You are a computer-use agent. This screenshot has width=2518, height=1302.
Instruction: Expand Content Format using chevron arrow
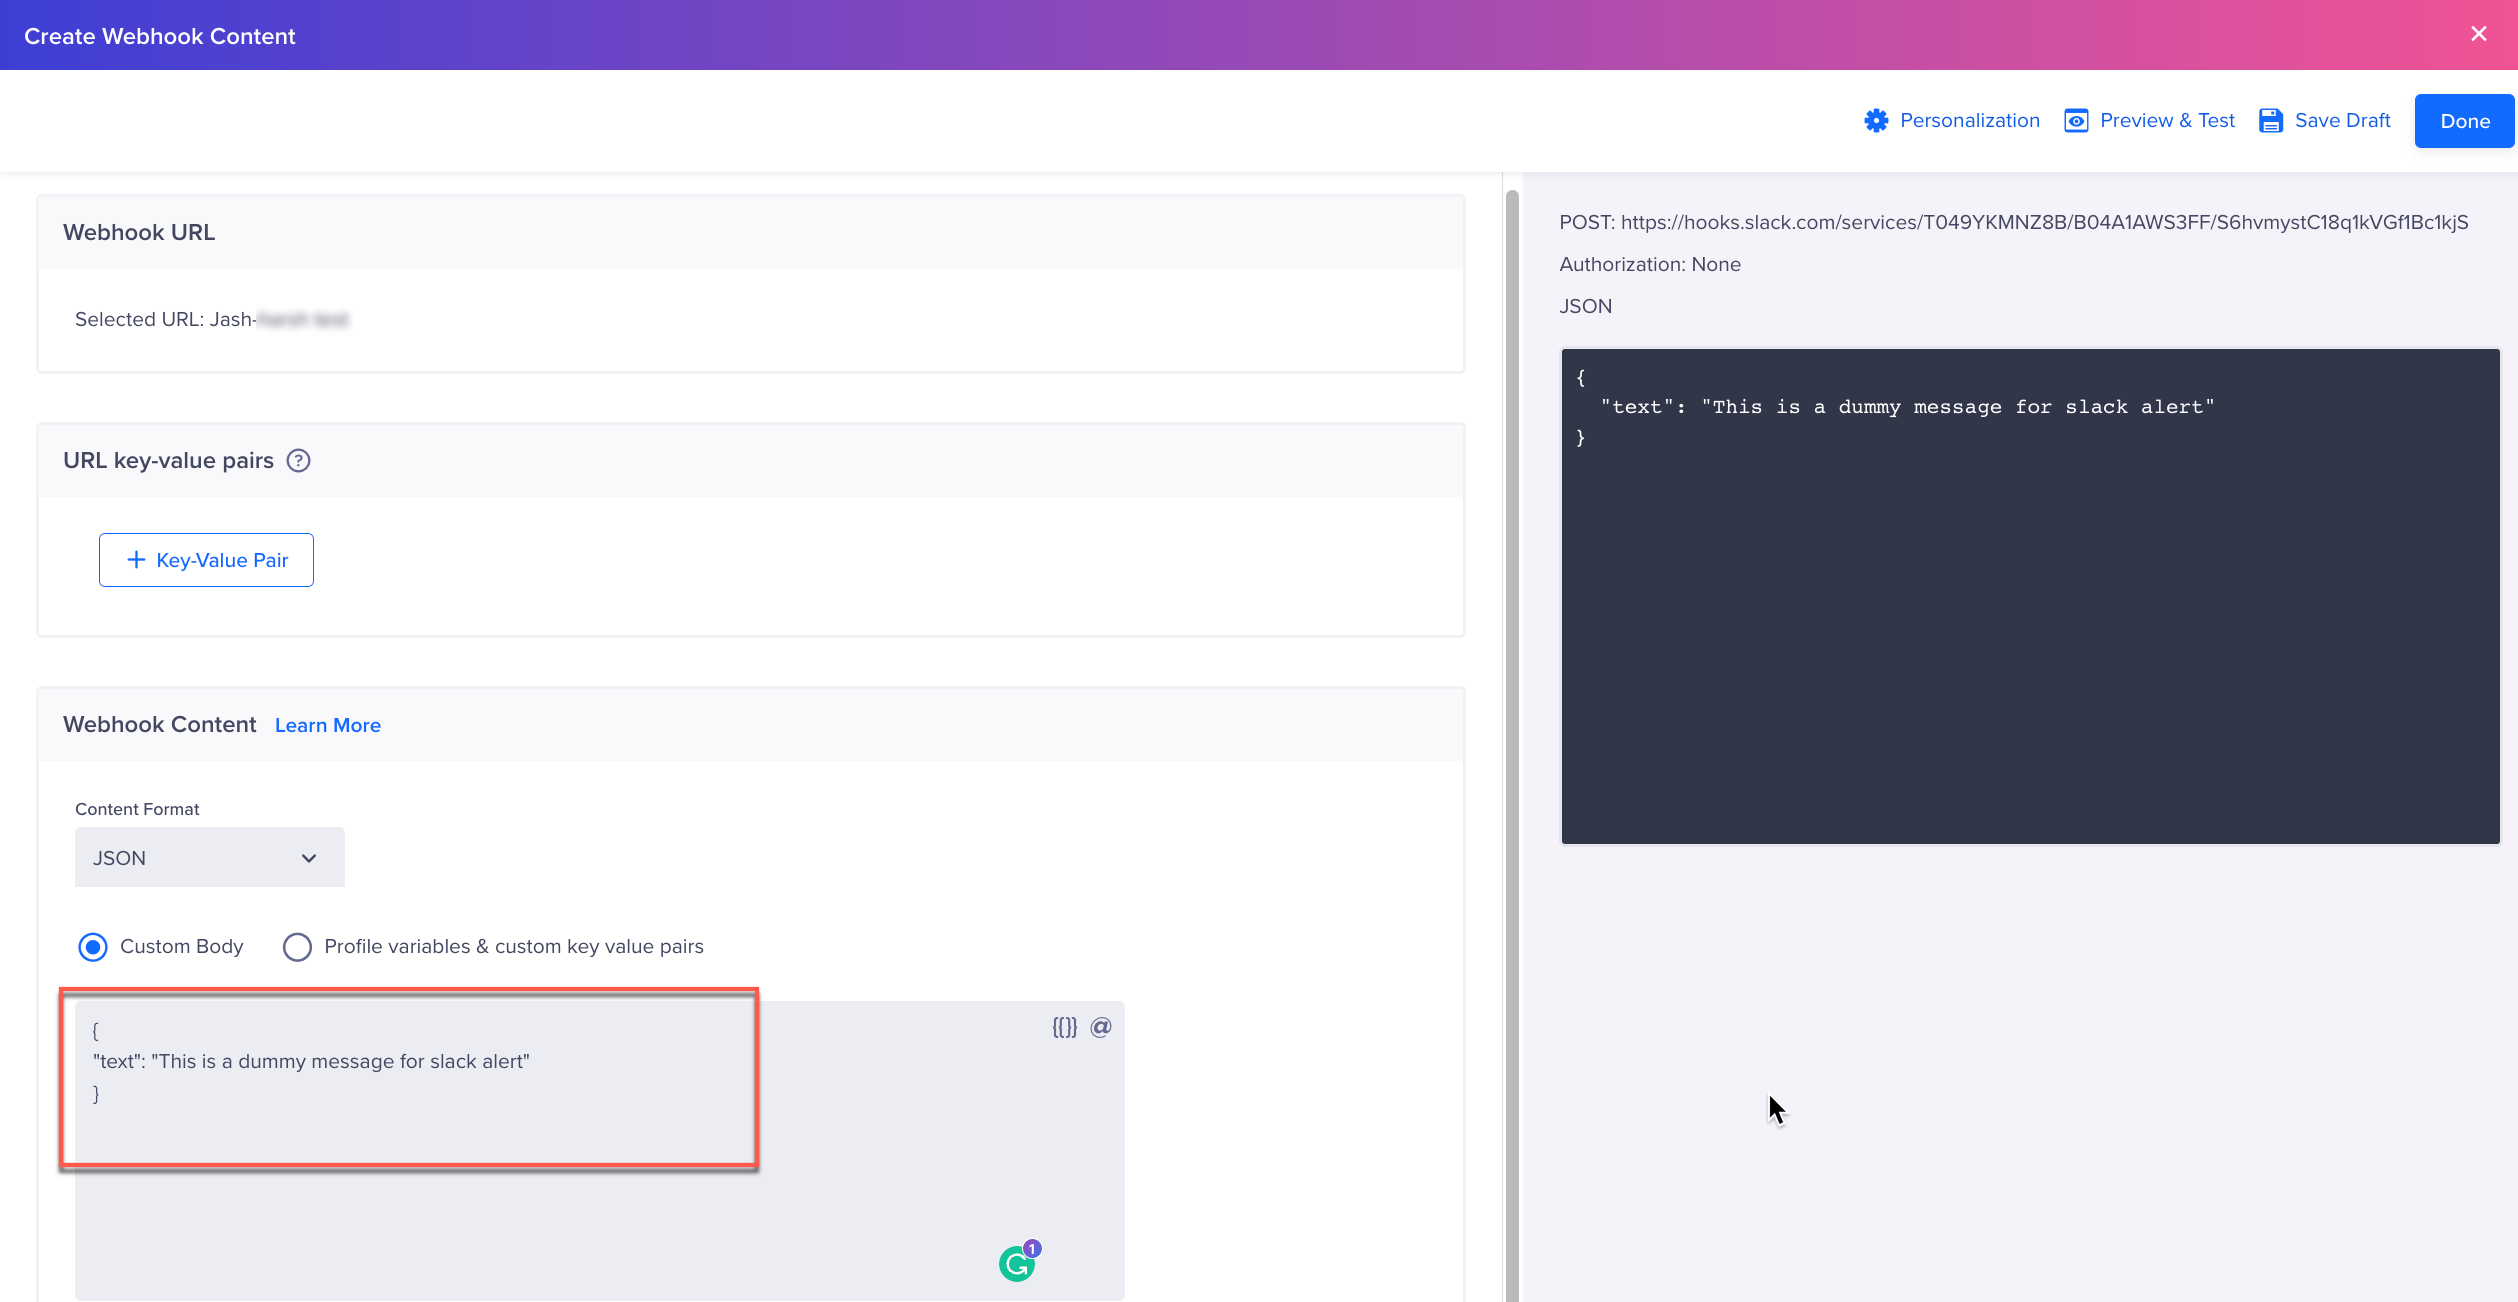point(309,858)
